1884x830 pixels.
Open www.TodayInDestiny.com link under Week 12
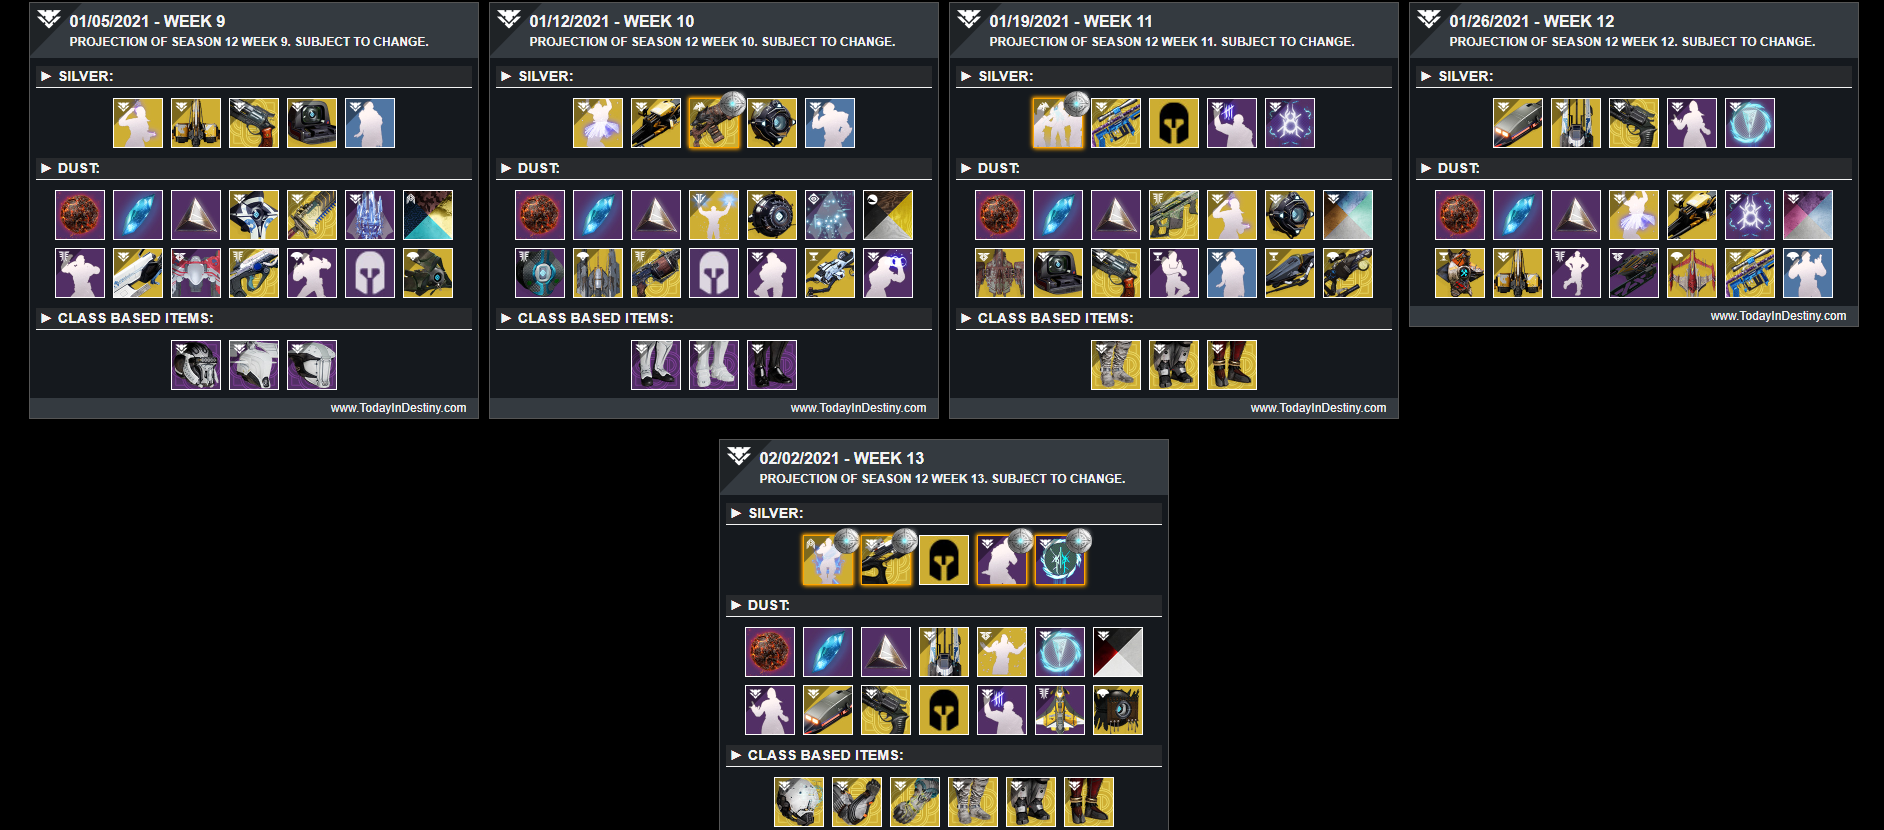tap(1778, 316)
